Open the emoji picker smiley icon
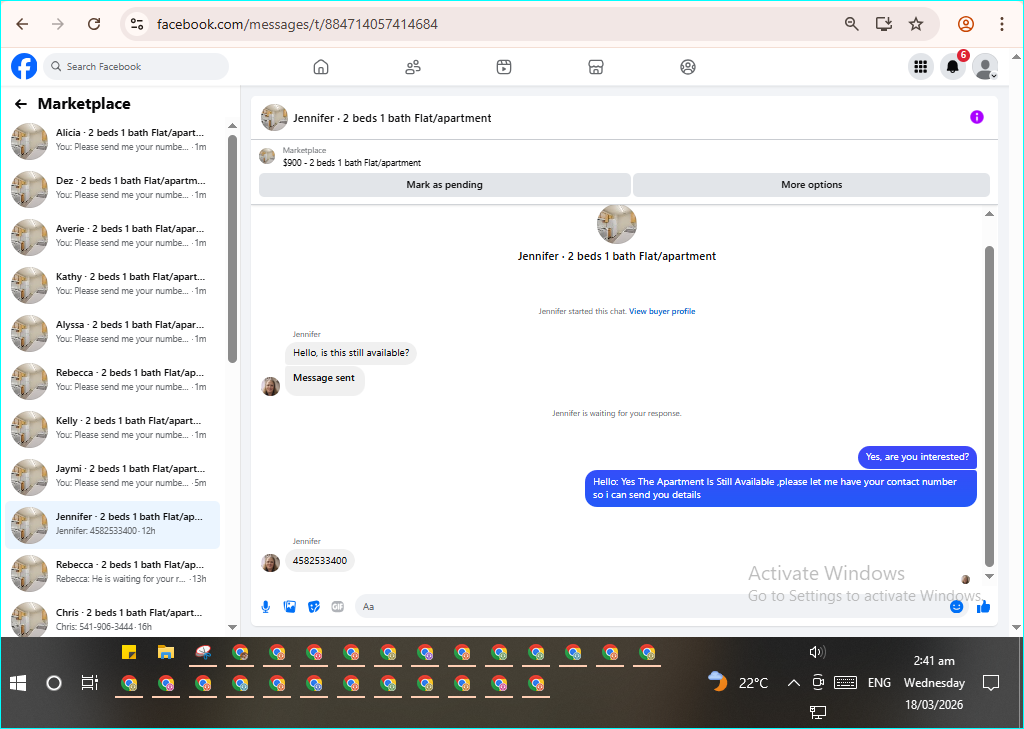Image resolution: width=1024 pixels, height=729 pixels. (x=957, y=607)
